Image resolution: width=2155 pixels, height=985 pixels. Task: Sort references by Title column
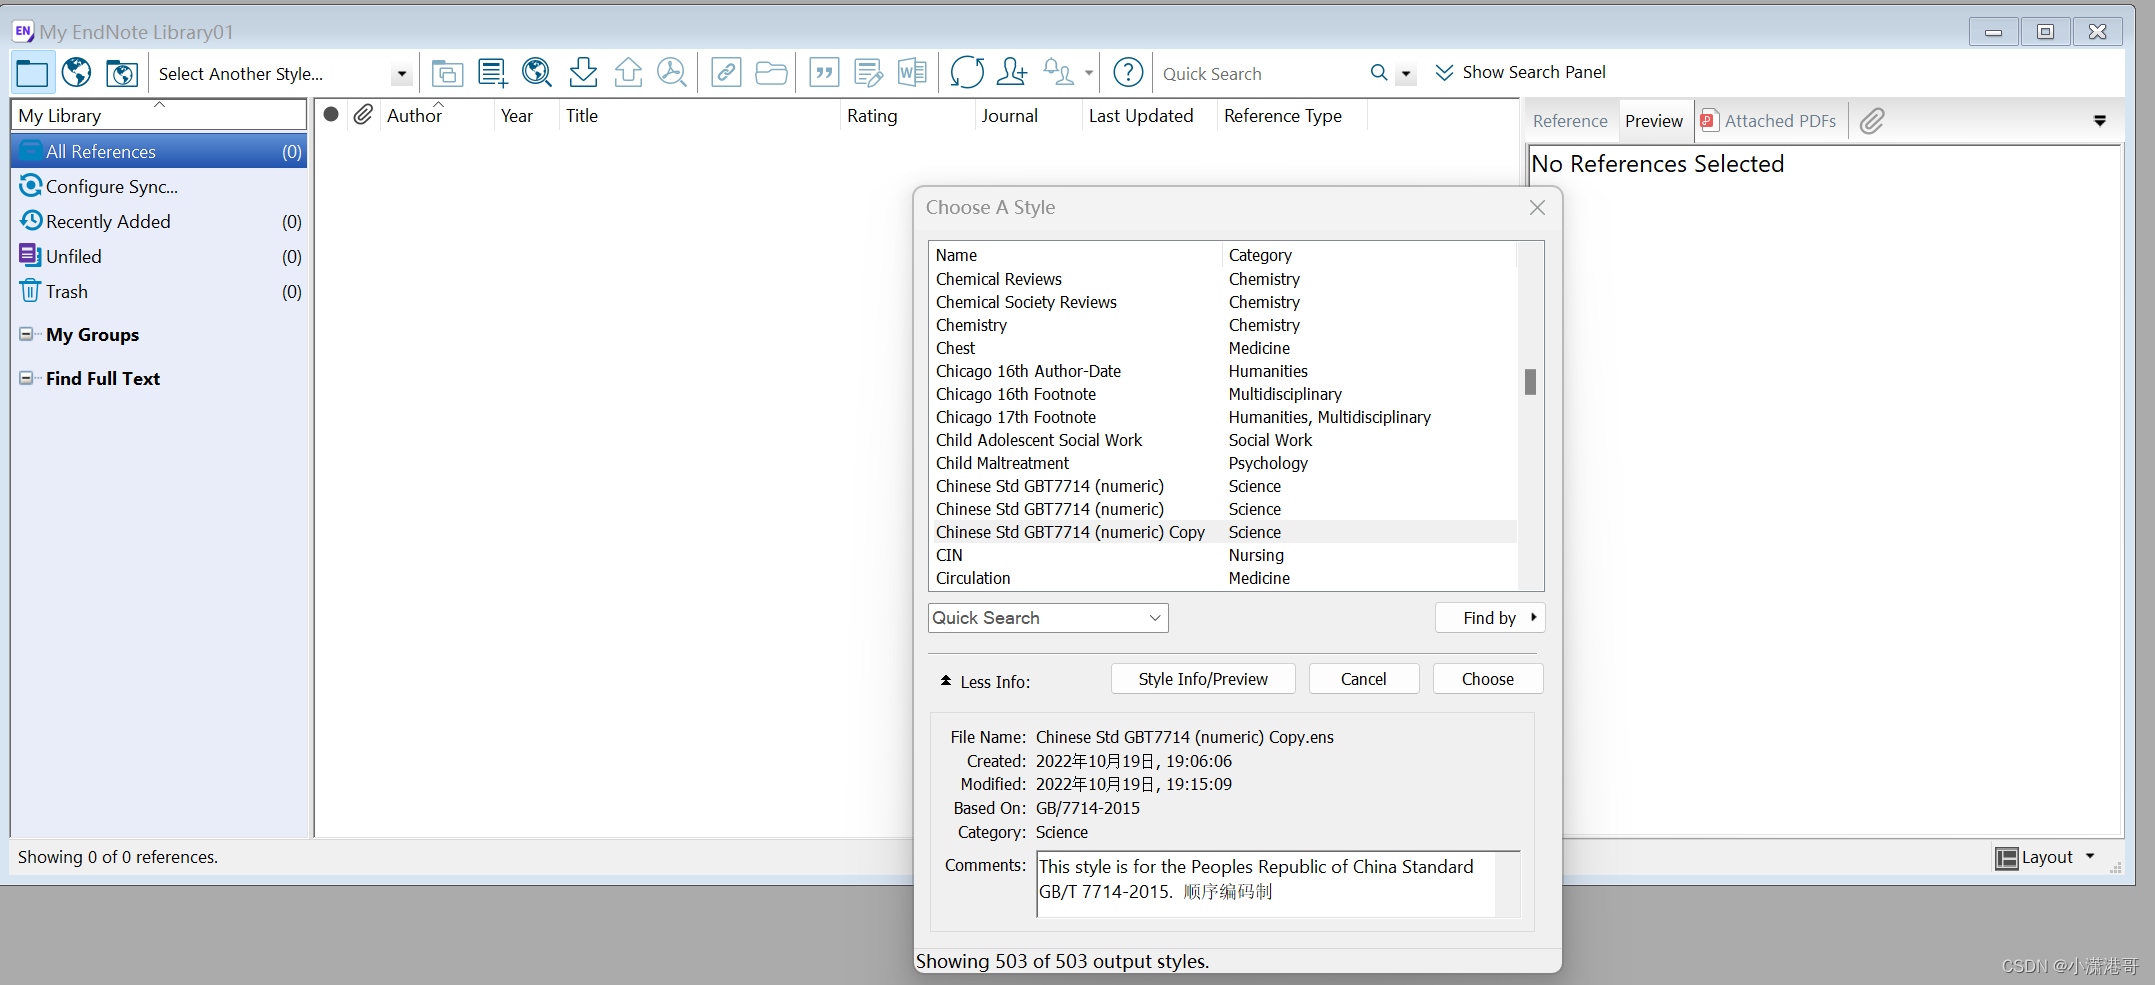pyautogui.click(x=699, y=115)
